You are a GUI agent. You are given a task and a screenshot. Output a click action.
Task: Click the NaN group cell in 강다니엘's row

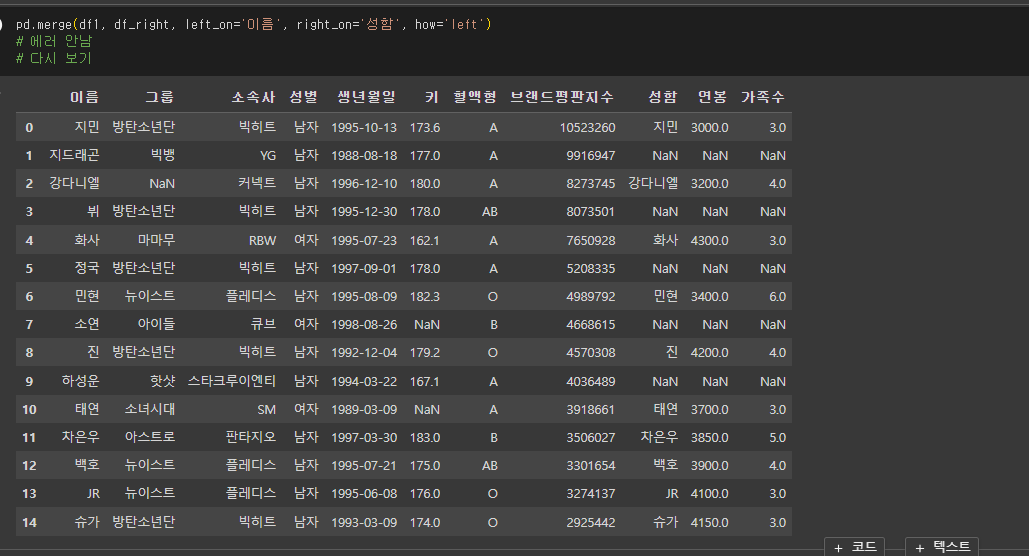(x=162, y=184)
